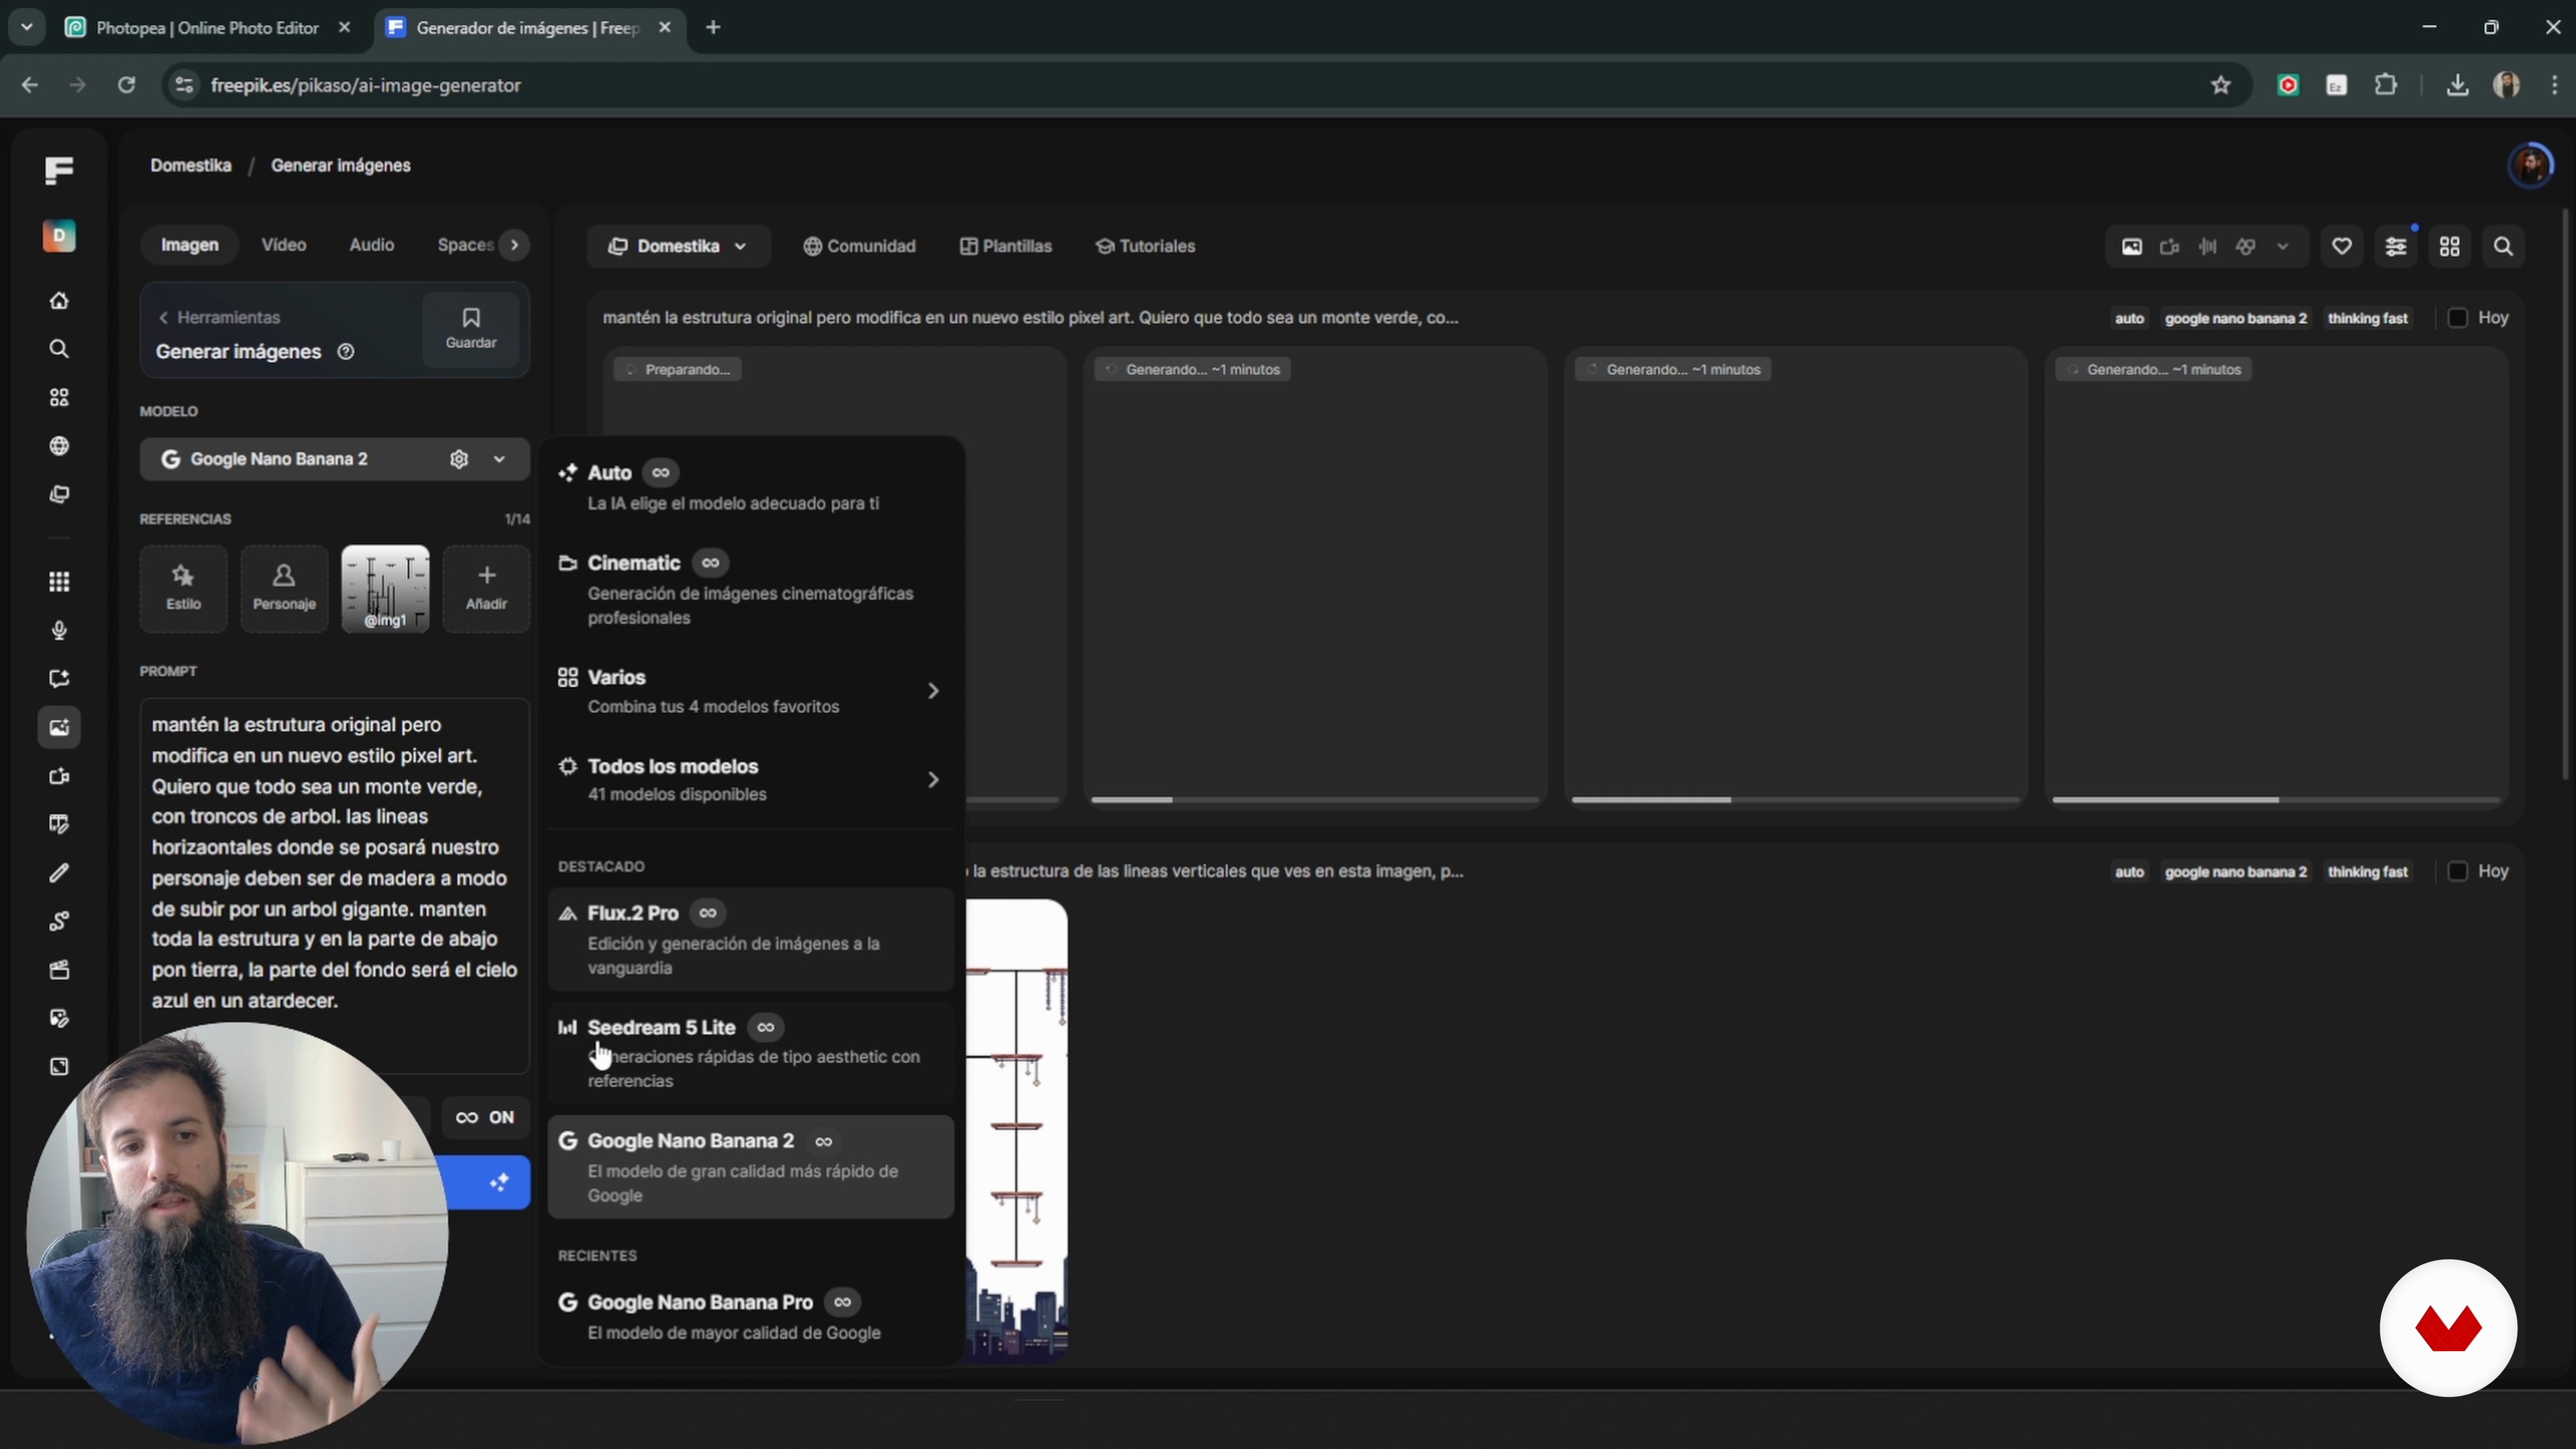This screenshot has width=2576, height=1449.
Task: Pick Seedream 5 Lite model
Action: coord(751,1053)
